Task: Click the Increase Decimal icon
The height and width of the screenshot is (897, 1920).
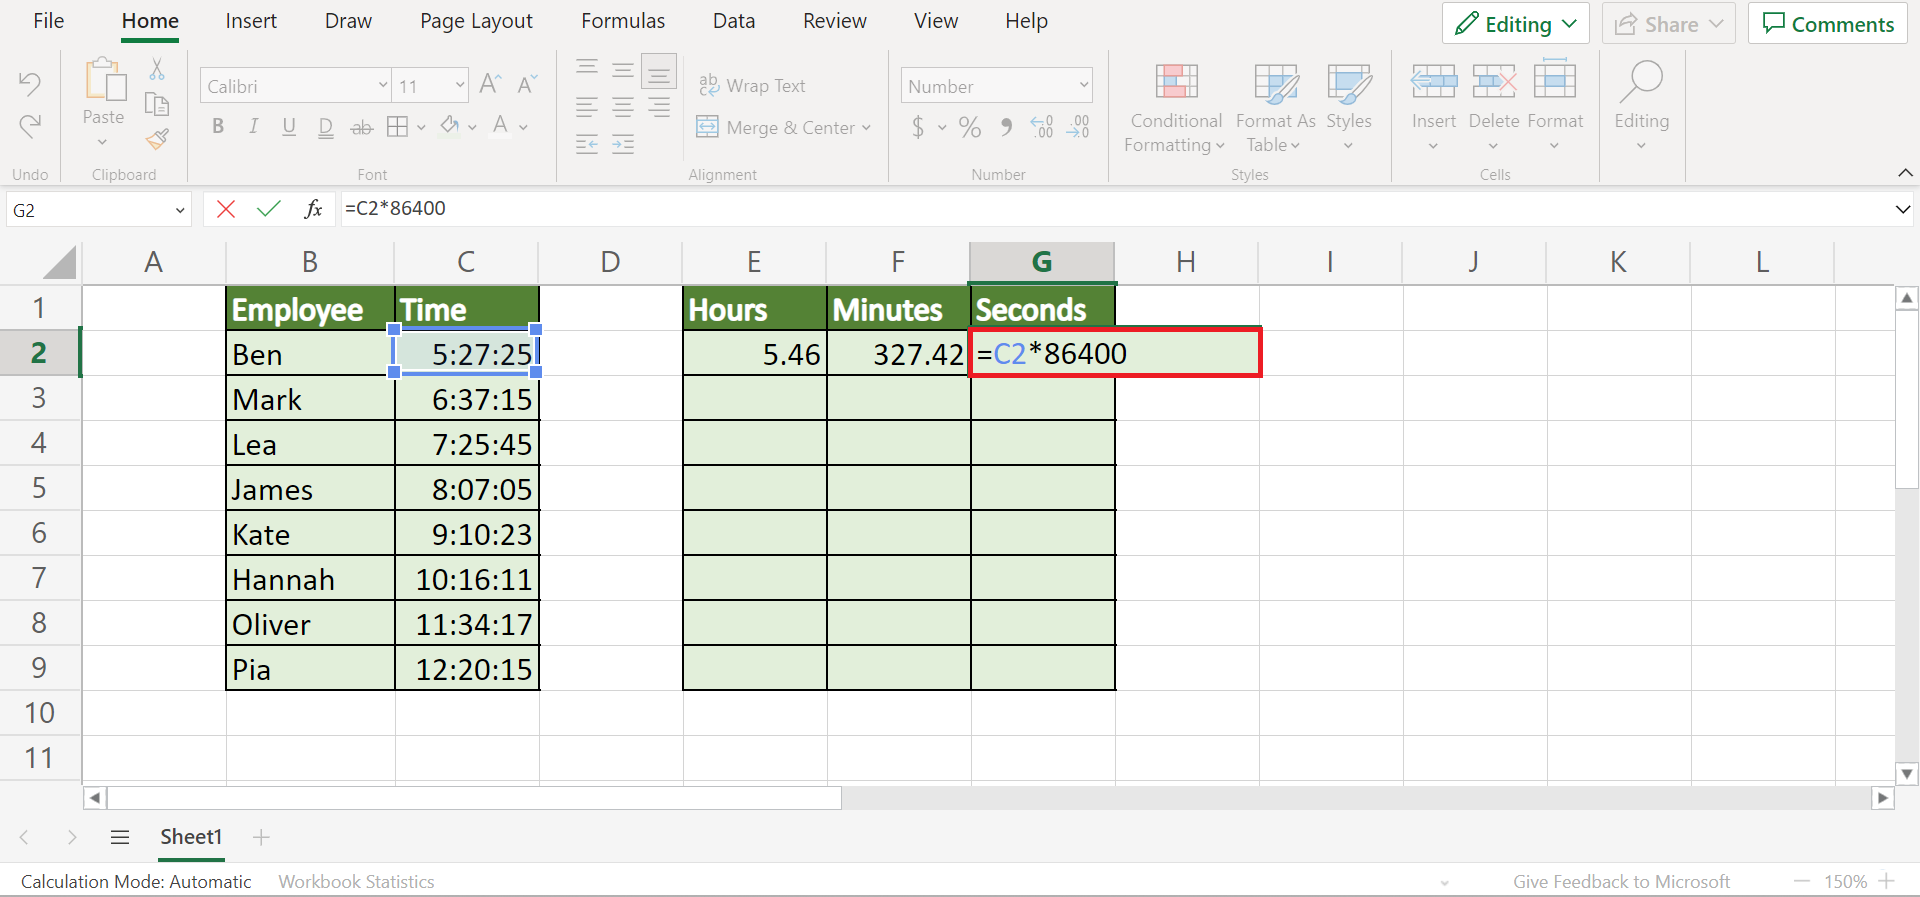Action: (1042, 127)
